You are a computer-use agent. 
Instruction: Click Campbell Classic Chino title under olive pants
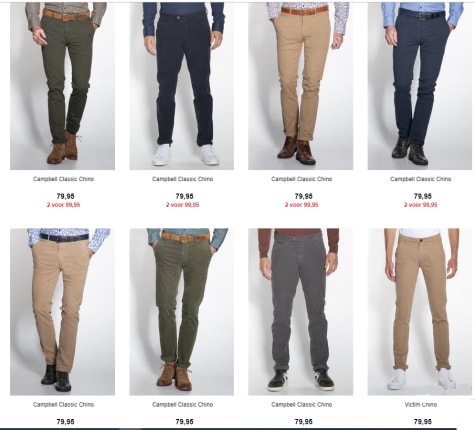click(x=183, y=405)
